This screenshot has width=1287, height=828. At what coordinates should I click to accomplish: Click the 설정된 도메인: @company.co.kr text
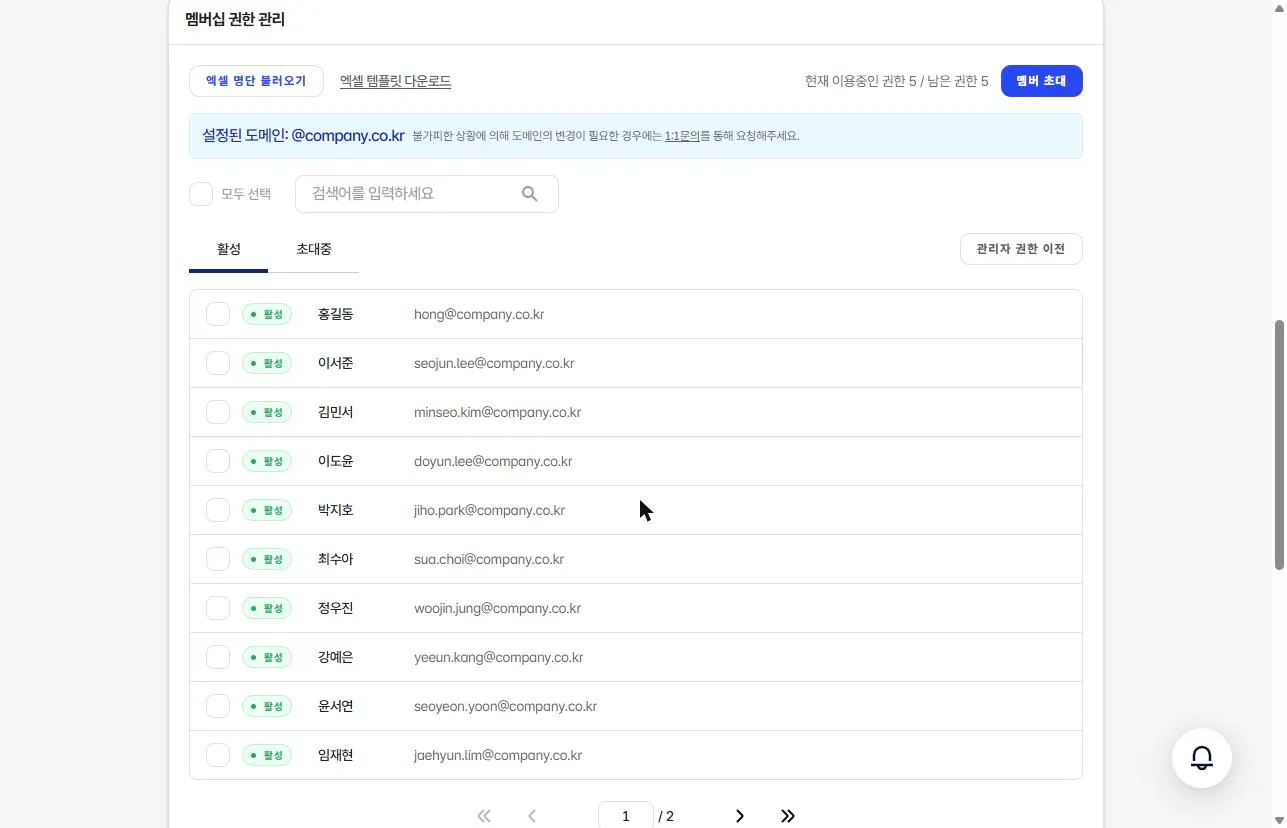click(303, 136)
